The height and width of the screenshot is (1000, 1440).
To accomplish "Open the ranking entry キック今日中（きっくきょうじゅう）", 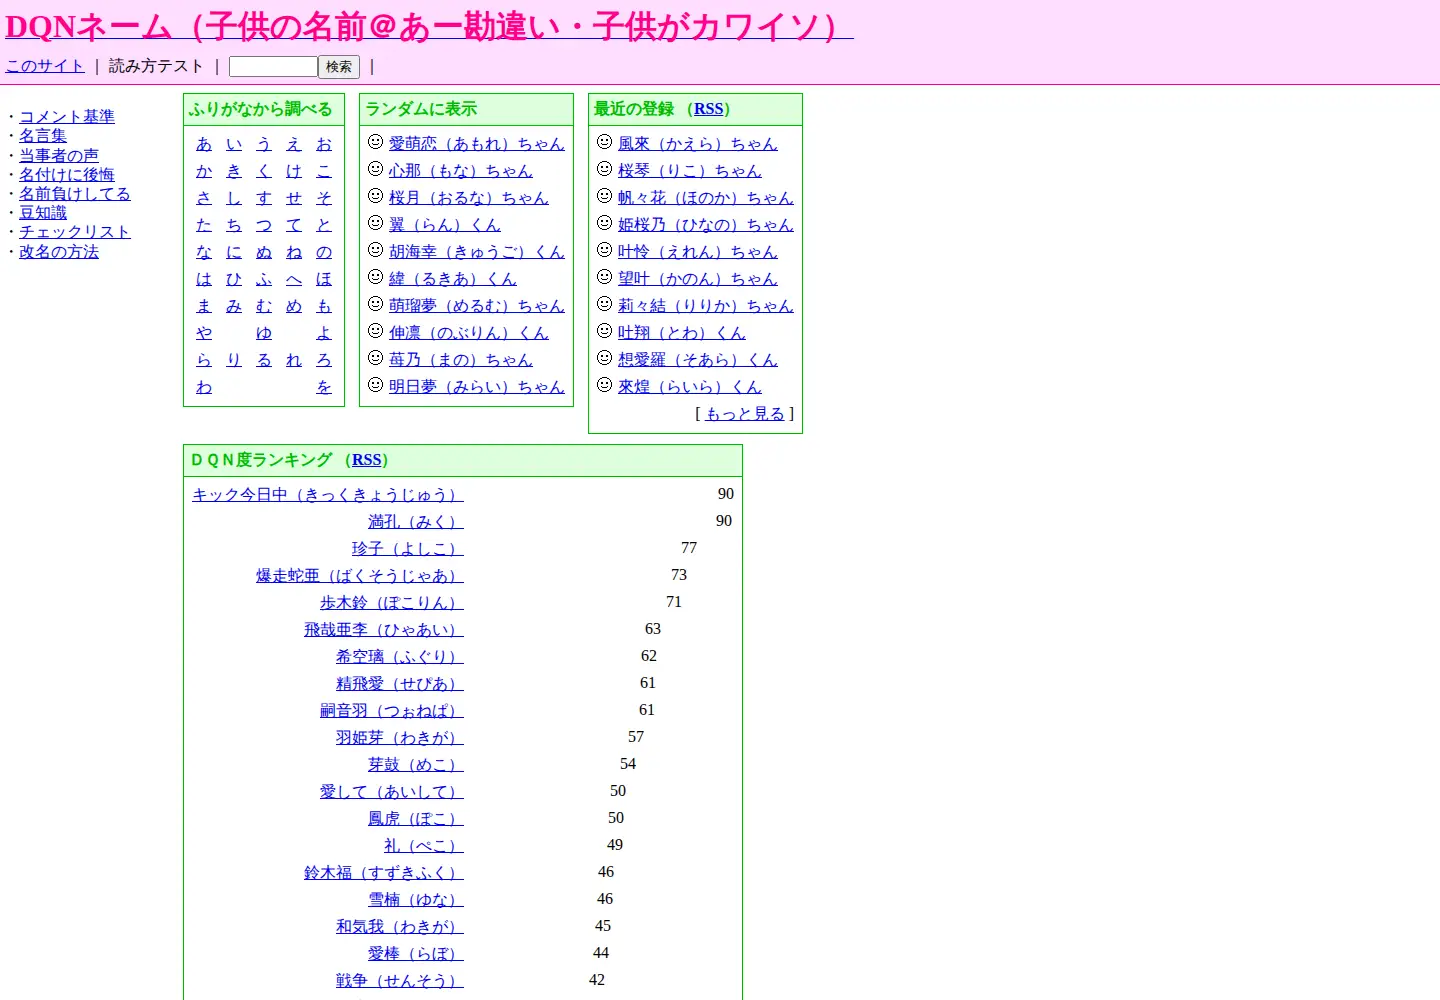I will click(x=328, y=495).
